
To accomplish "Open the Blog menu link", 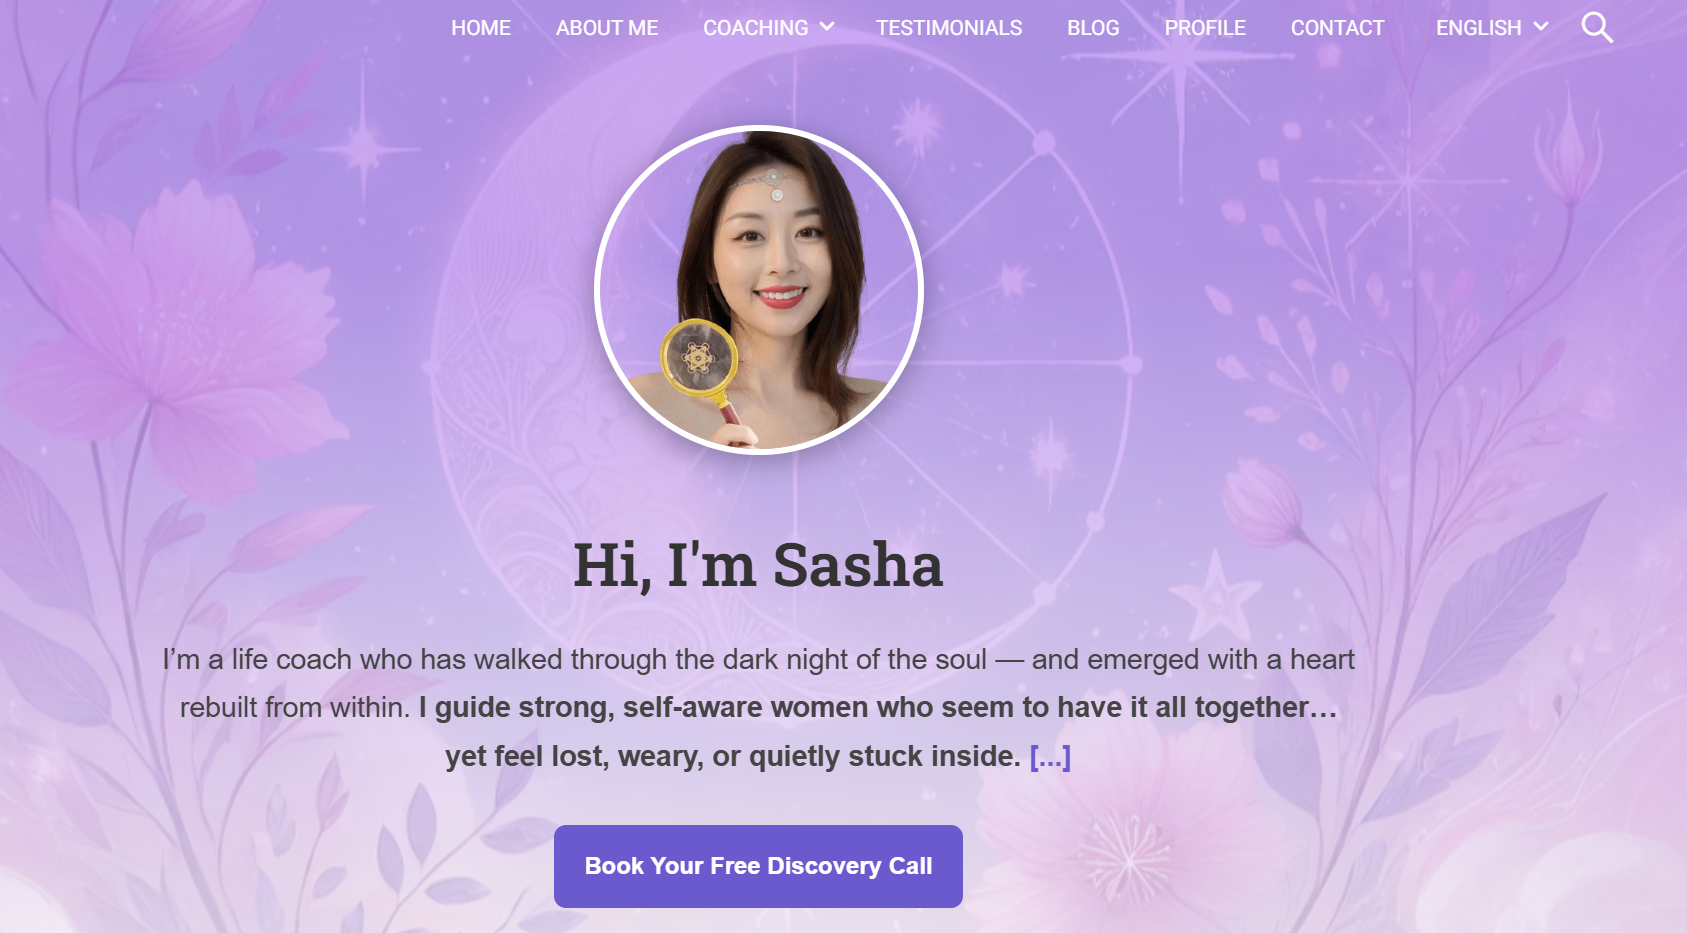I will (x=1093, y=28).
